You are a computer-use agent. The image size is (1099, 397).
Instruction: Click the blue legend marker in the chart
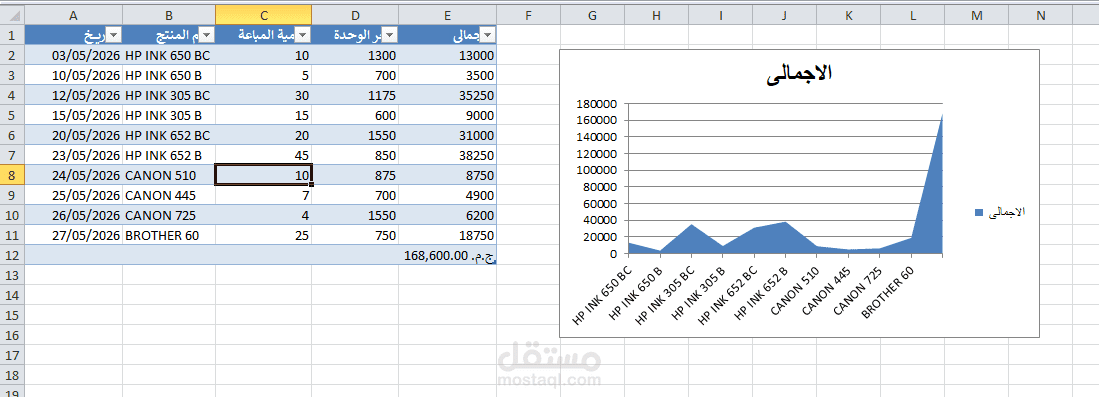(979, 212)
